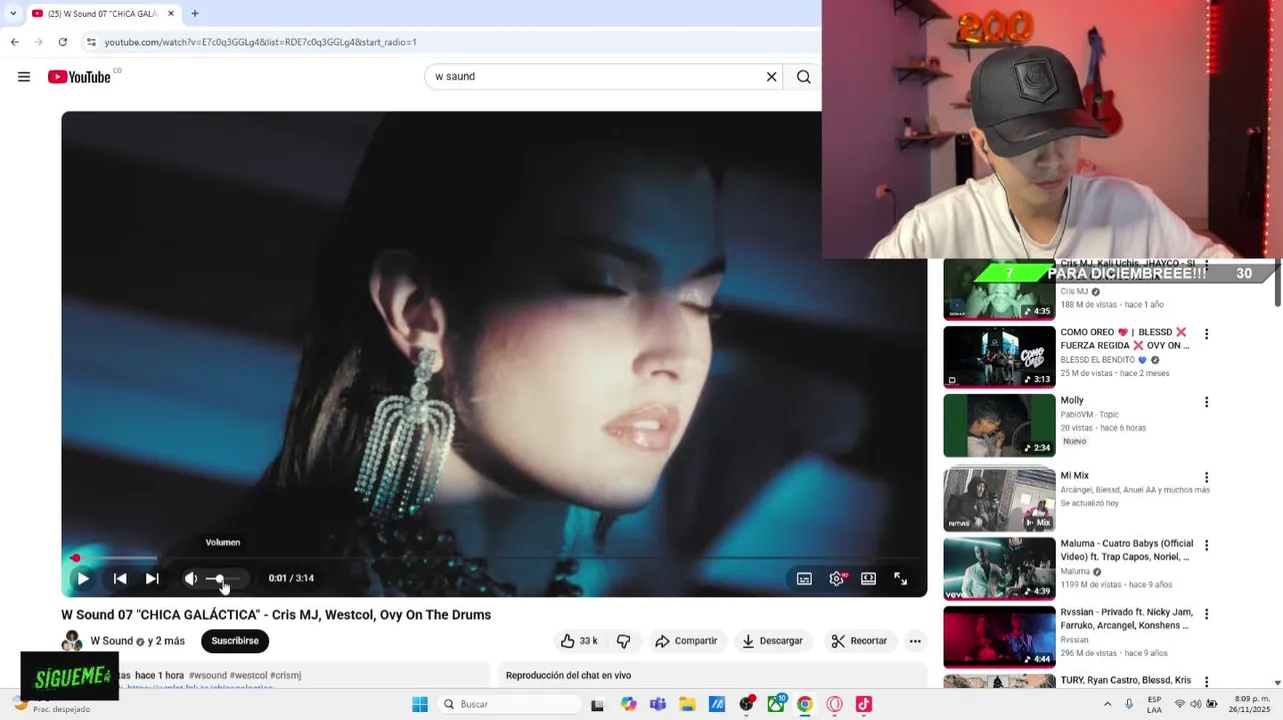Click the #wsound hashtag in description
The image size is (1283, 720).
coord(207,675)
